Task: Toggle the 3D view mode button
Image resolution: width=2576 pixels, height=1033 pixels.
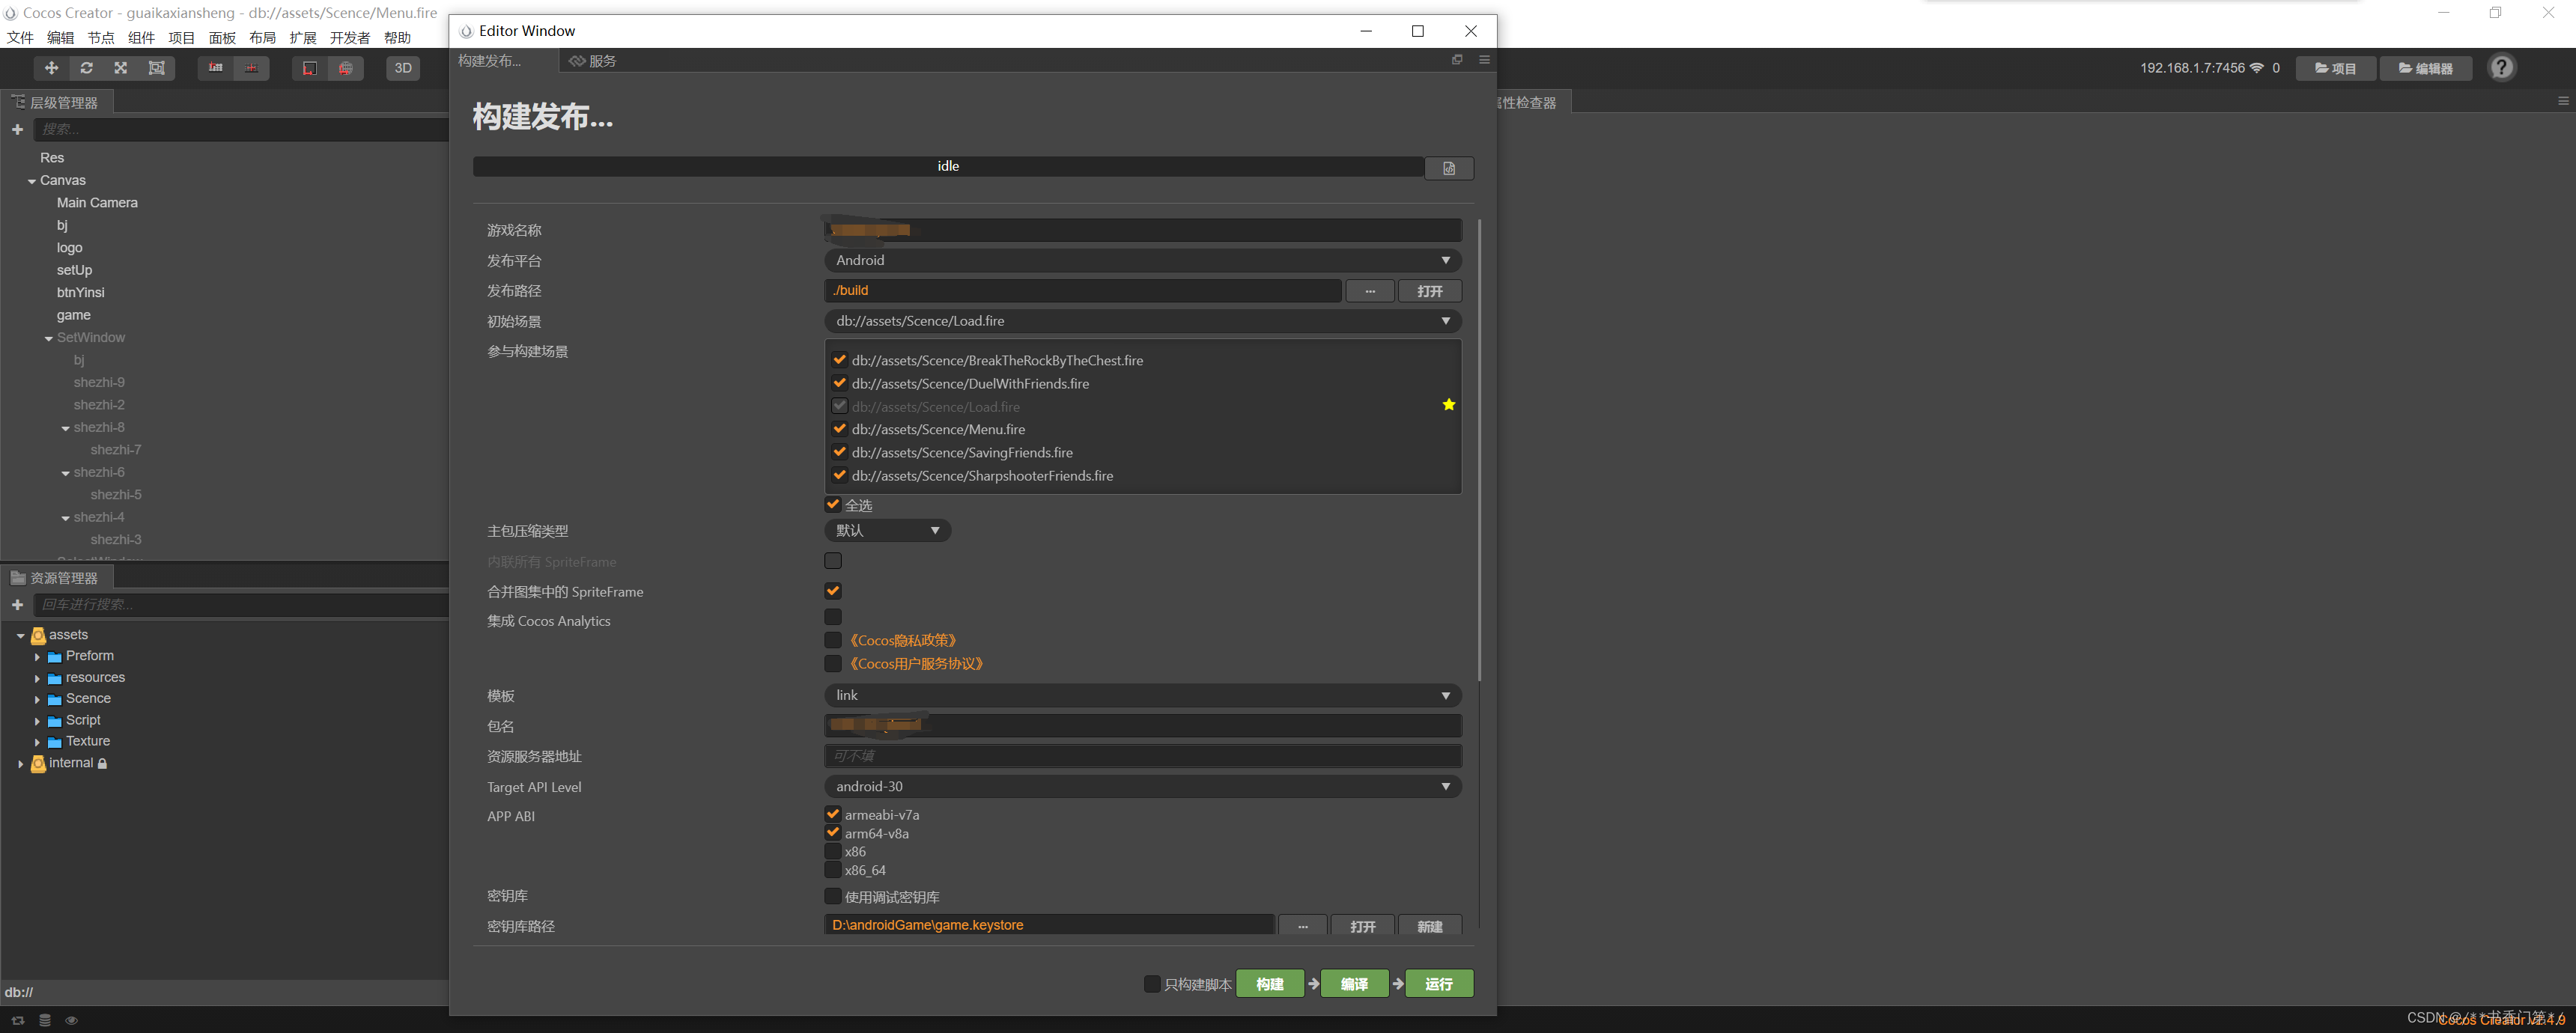Action: [403, 68]
